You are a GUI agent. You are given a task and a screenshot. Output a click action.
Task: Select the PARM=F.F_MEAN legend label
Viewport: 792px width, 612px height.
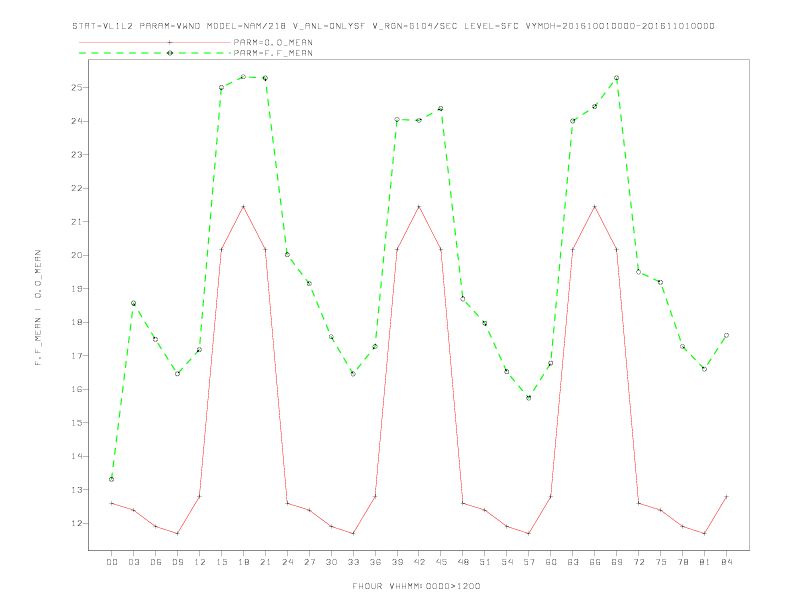click(273, 53)
